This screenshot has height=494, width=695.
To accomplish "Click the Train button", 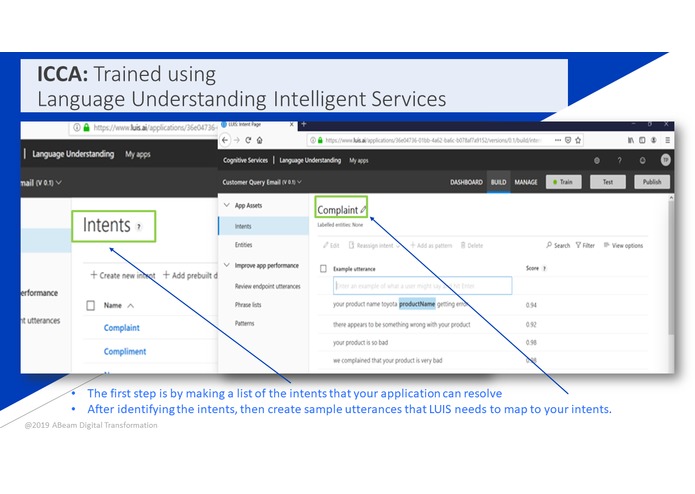I will coord(564,182).
